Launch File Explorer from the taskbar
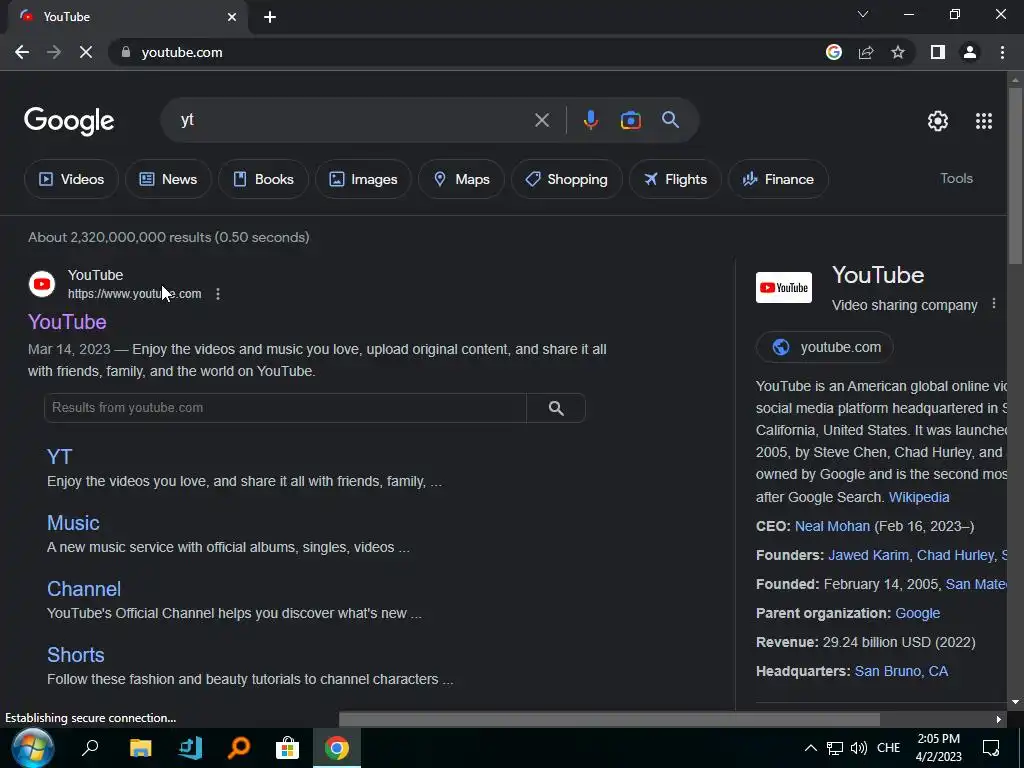This screenshot has width=1024, height=768. tap(140, 748)
